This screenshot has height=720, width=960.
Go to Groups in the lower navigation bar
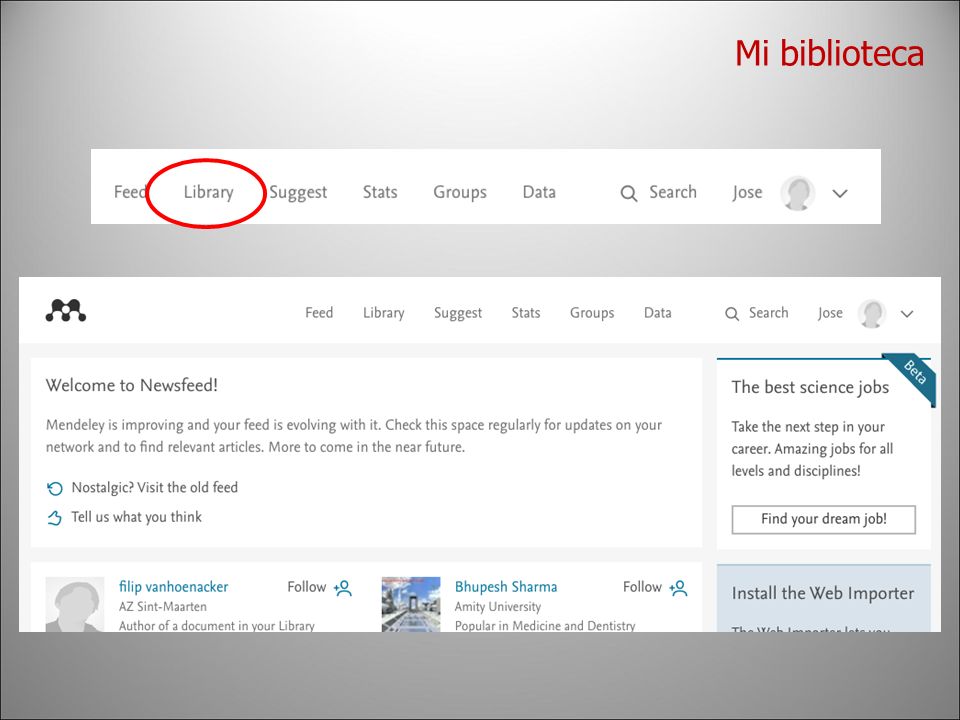(592, 313)
